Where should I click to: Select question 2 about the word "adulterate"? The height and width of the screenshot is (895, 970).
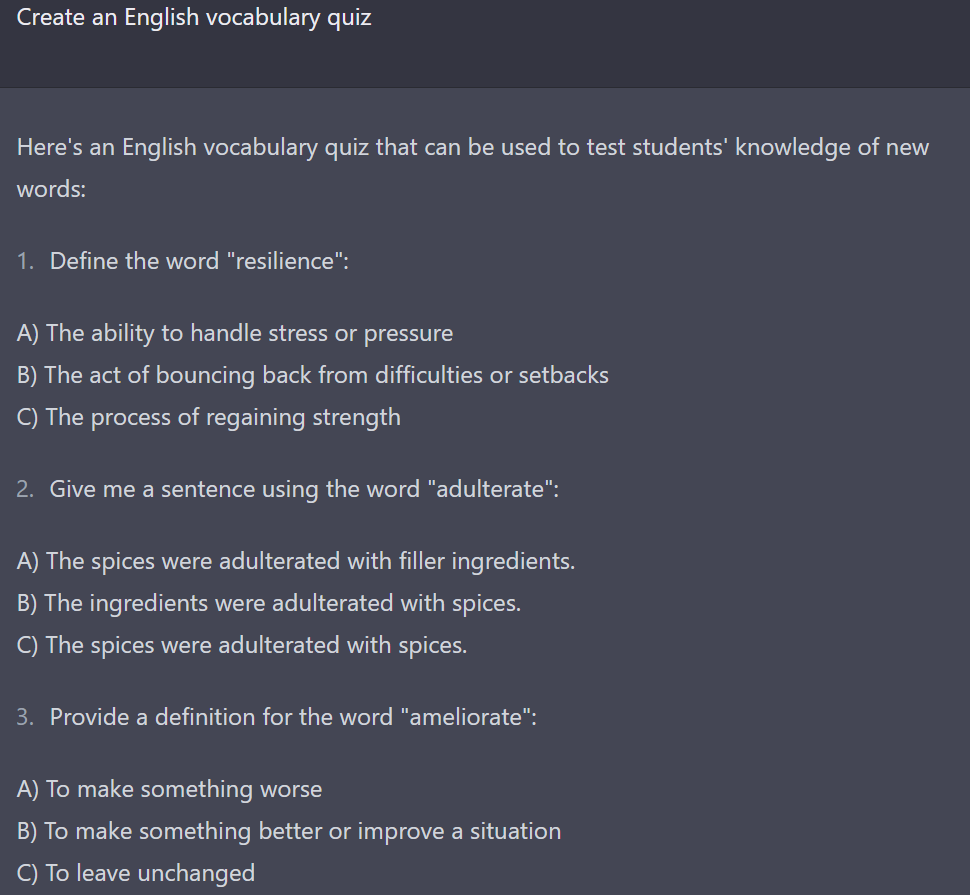pyautogui.click(x=304, y=489)
